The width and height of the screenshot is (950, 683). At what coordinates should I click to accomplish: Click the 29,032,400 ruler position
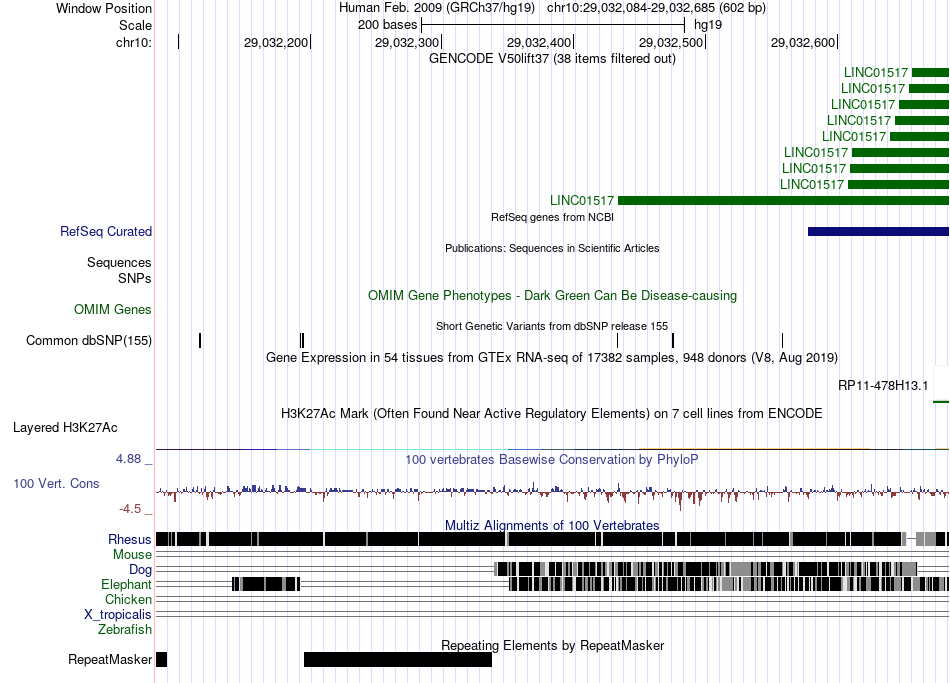pos(539,42)
